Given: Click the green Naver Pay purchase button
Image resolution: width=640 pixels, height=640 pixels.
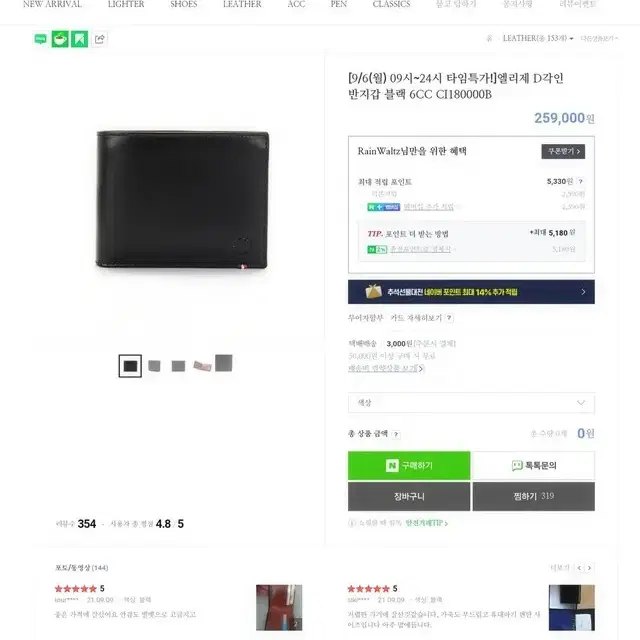Looking at the screenshot, I should tap(409, 465).
